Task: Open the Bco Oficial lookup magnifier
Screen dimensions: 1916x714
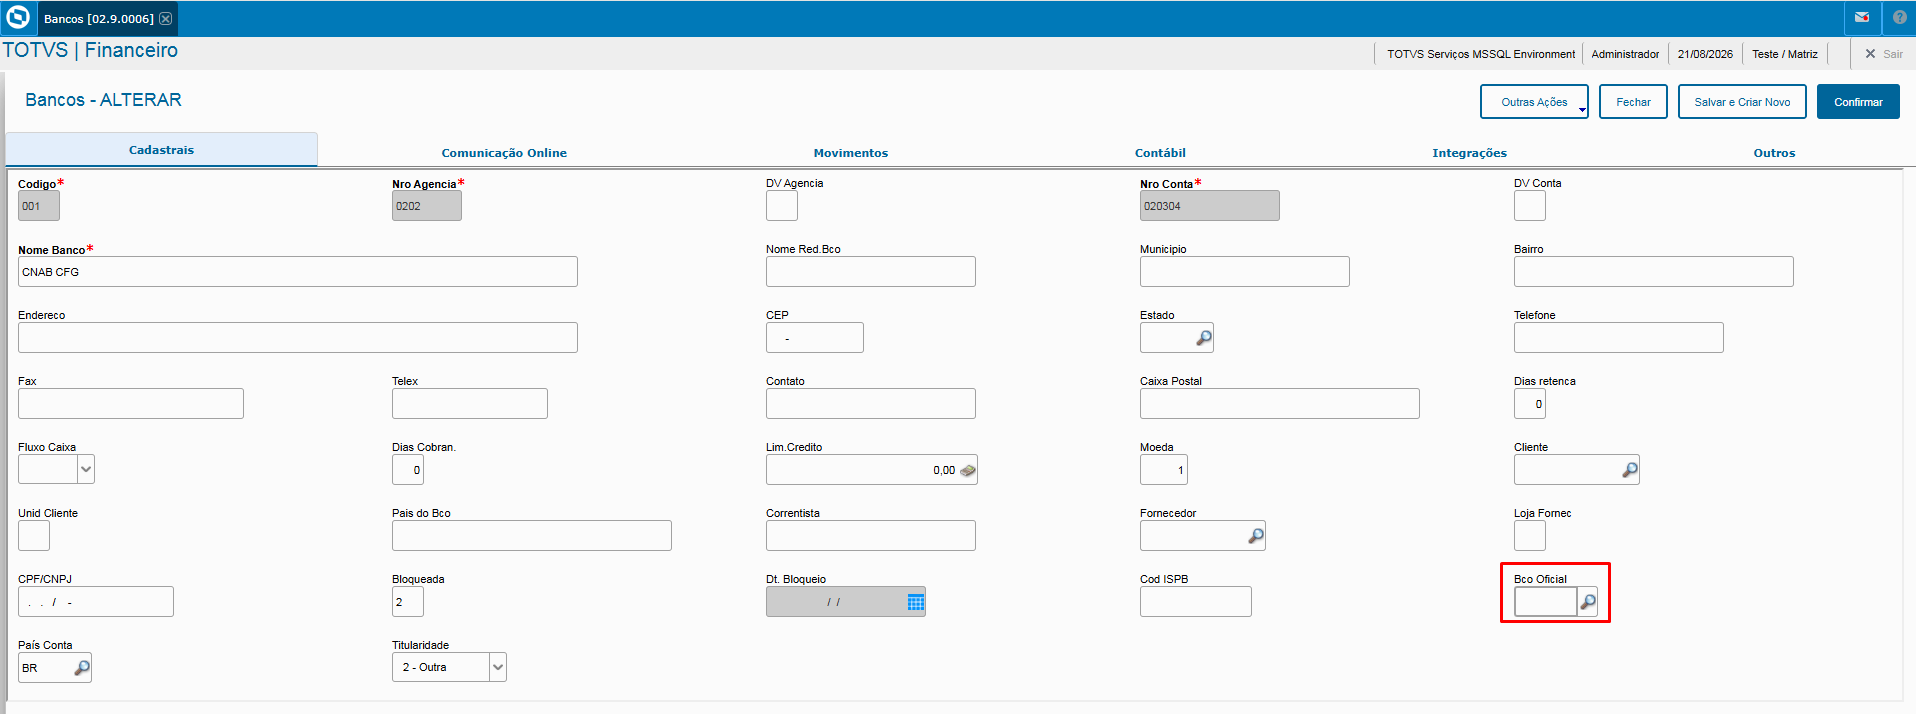Action: (1588, 602)
